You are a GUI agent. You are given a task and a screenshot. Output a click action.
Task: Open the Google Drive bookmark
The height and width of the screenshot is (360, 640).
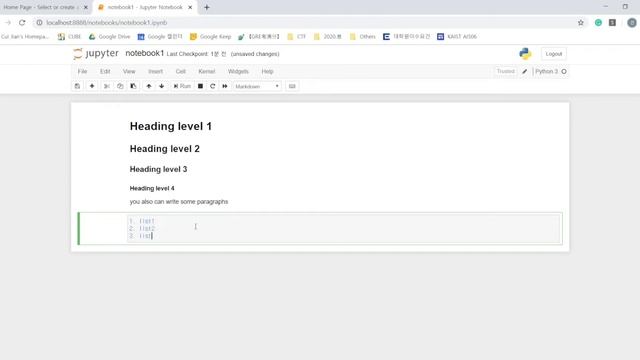pyautogui.click(x=109, y=37)
